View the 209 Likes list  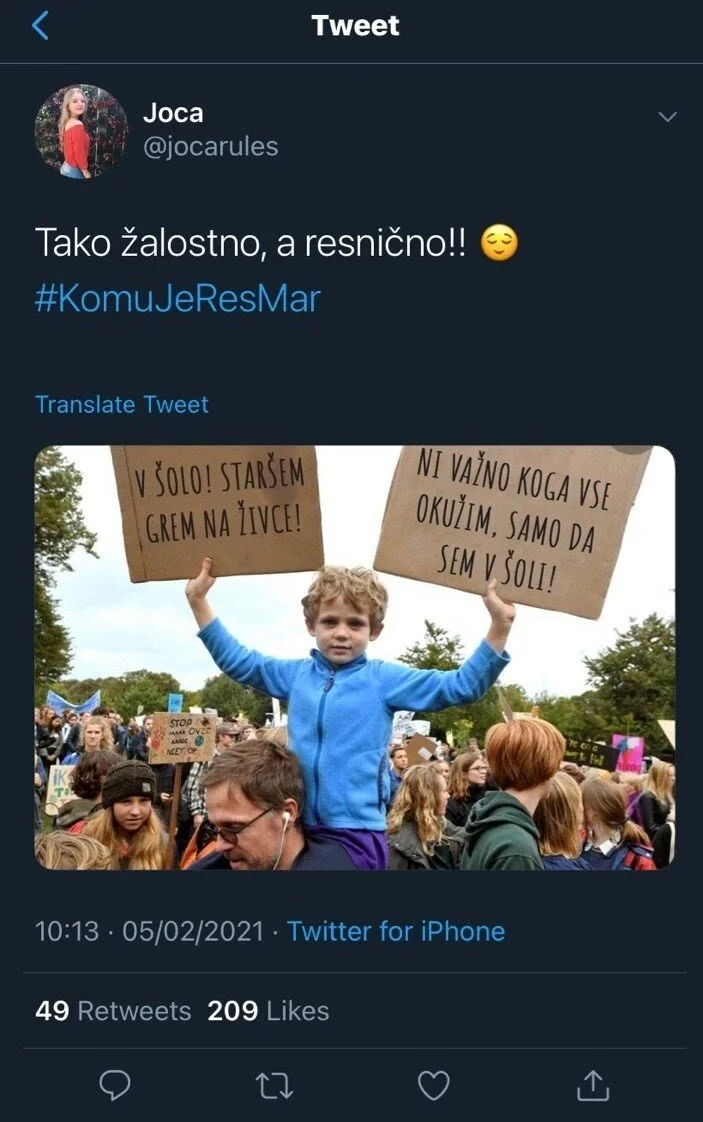(x=268, y=1010)
